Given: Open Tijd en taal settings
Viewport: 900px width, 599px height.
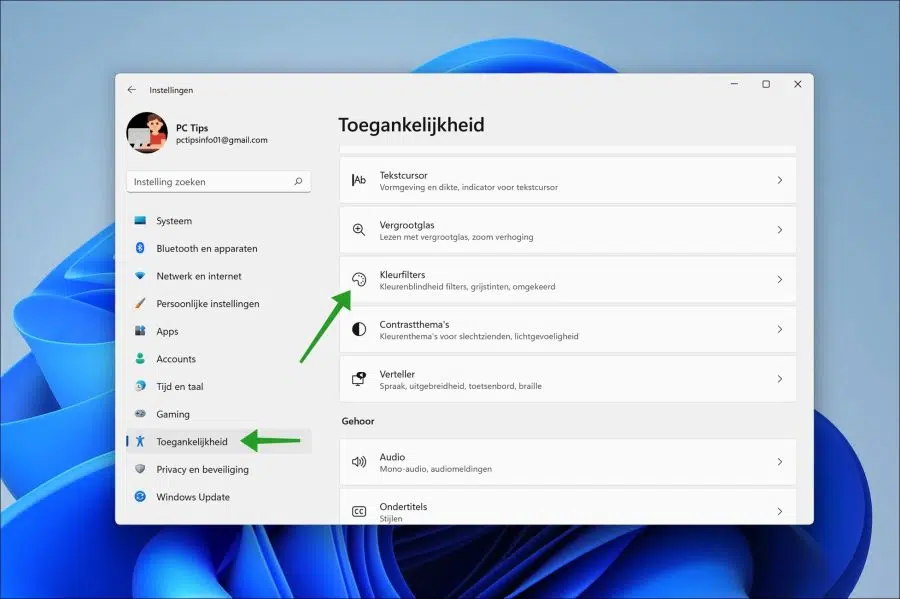Looking at the screenshot, I should [219, 386].
